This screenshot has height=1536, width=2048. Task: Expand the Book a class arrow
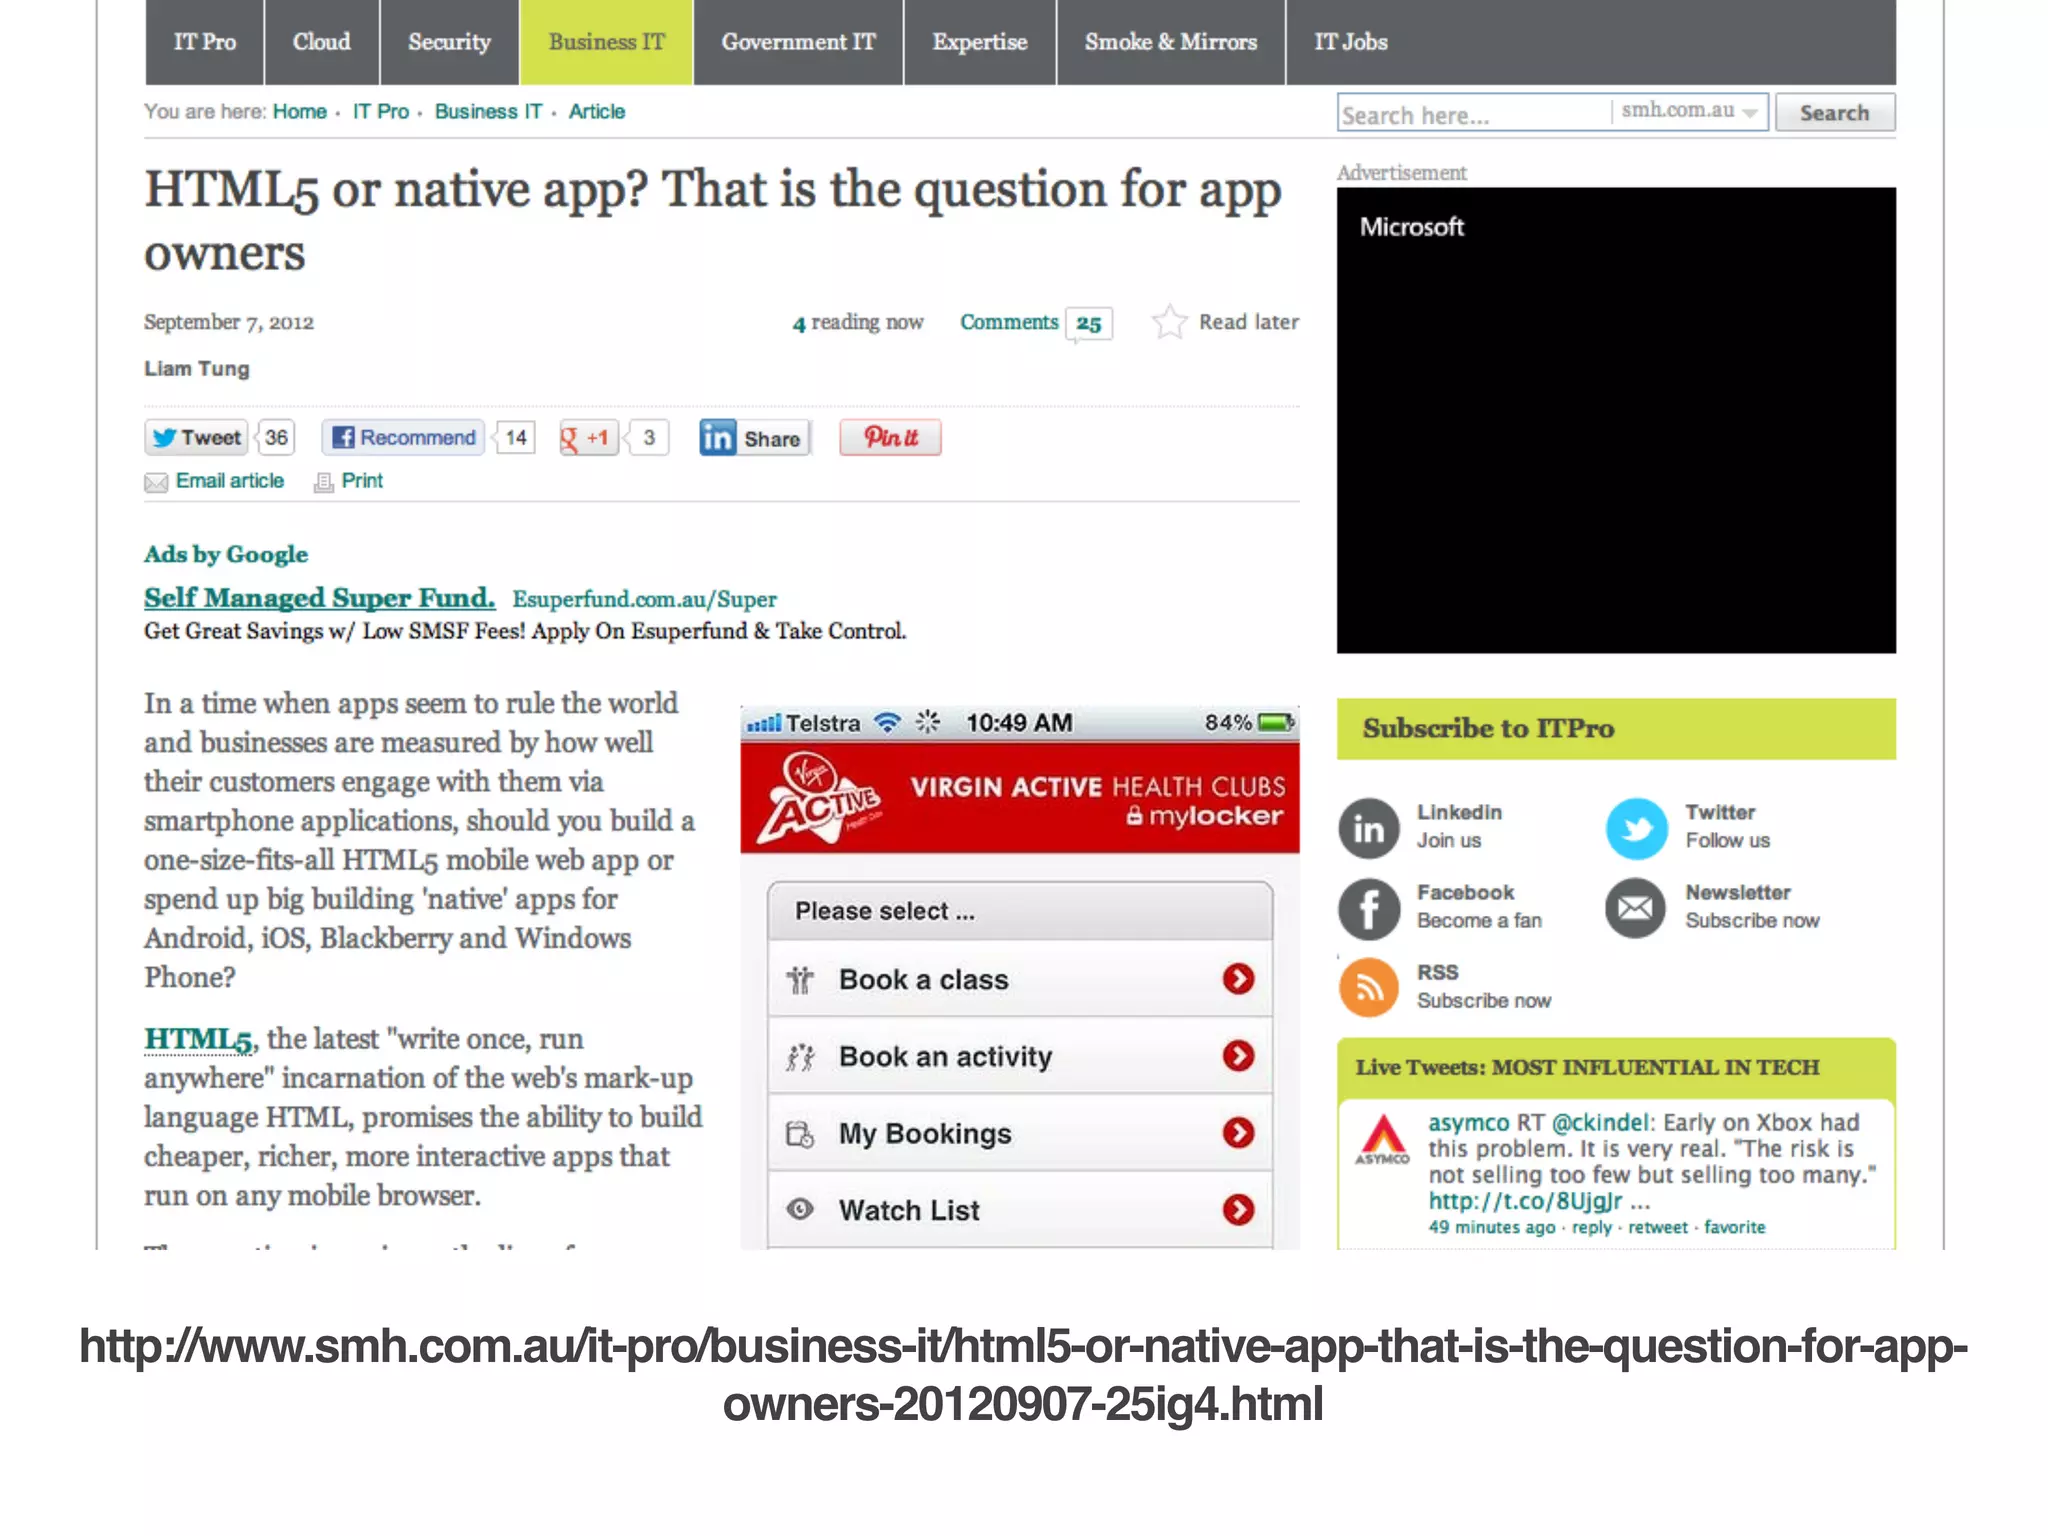click(1238, 979)
